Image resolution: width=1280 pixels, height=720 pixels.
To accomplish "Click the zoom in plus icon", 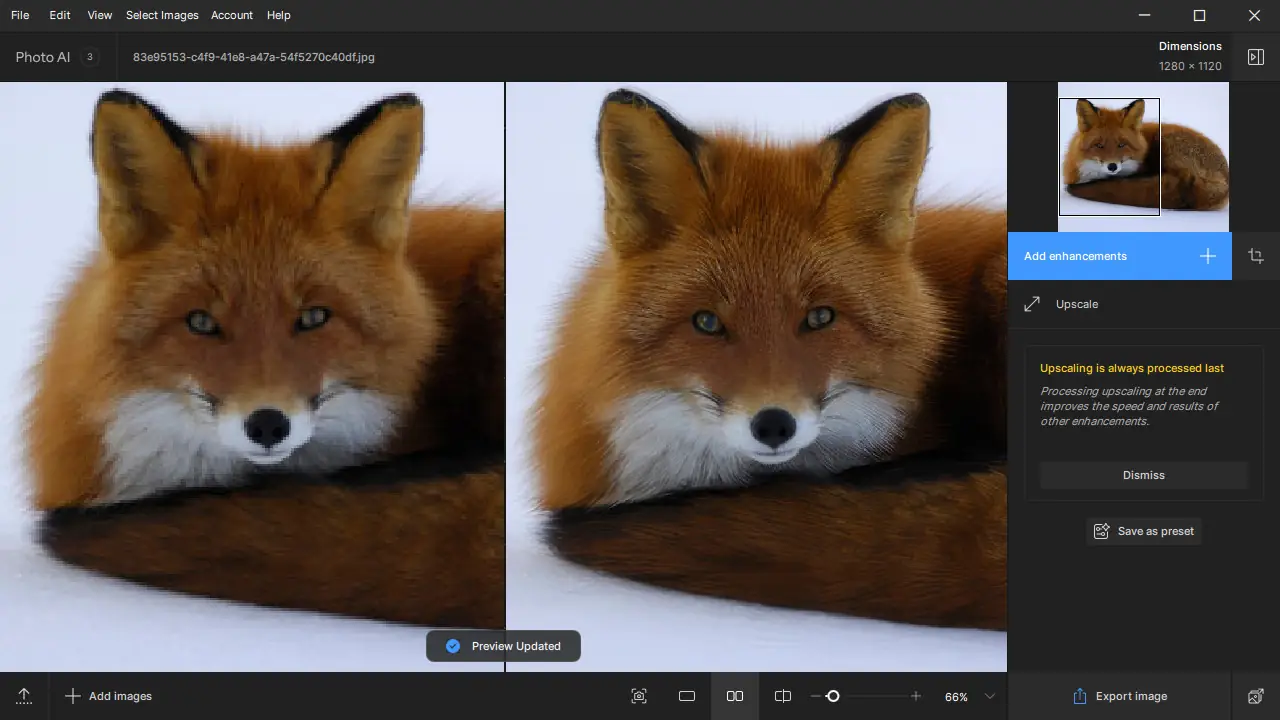I will 915,696.
